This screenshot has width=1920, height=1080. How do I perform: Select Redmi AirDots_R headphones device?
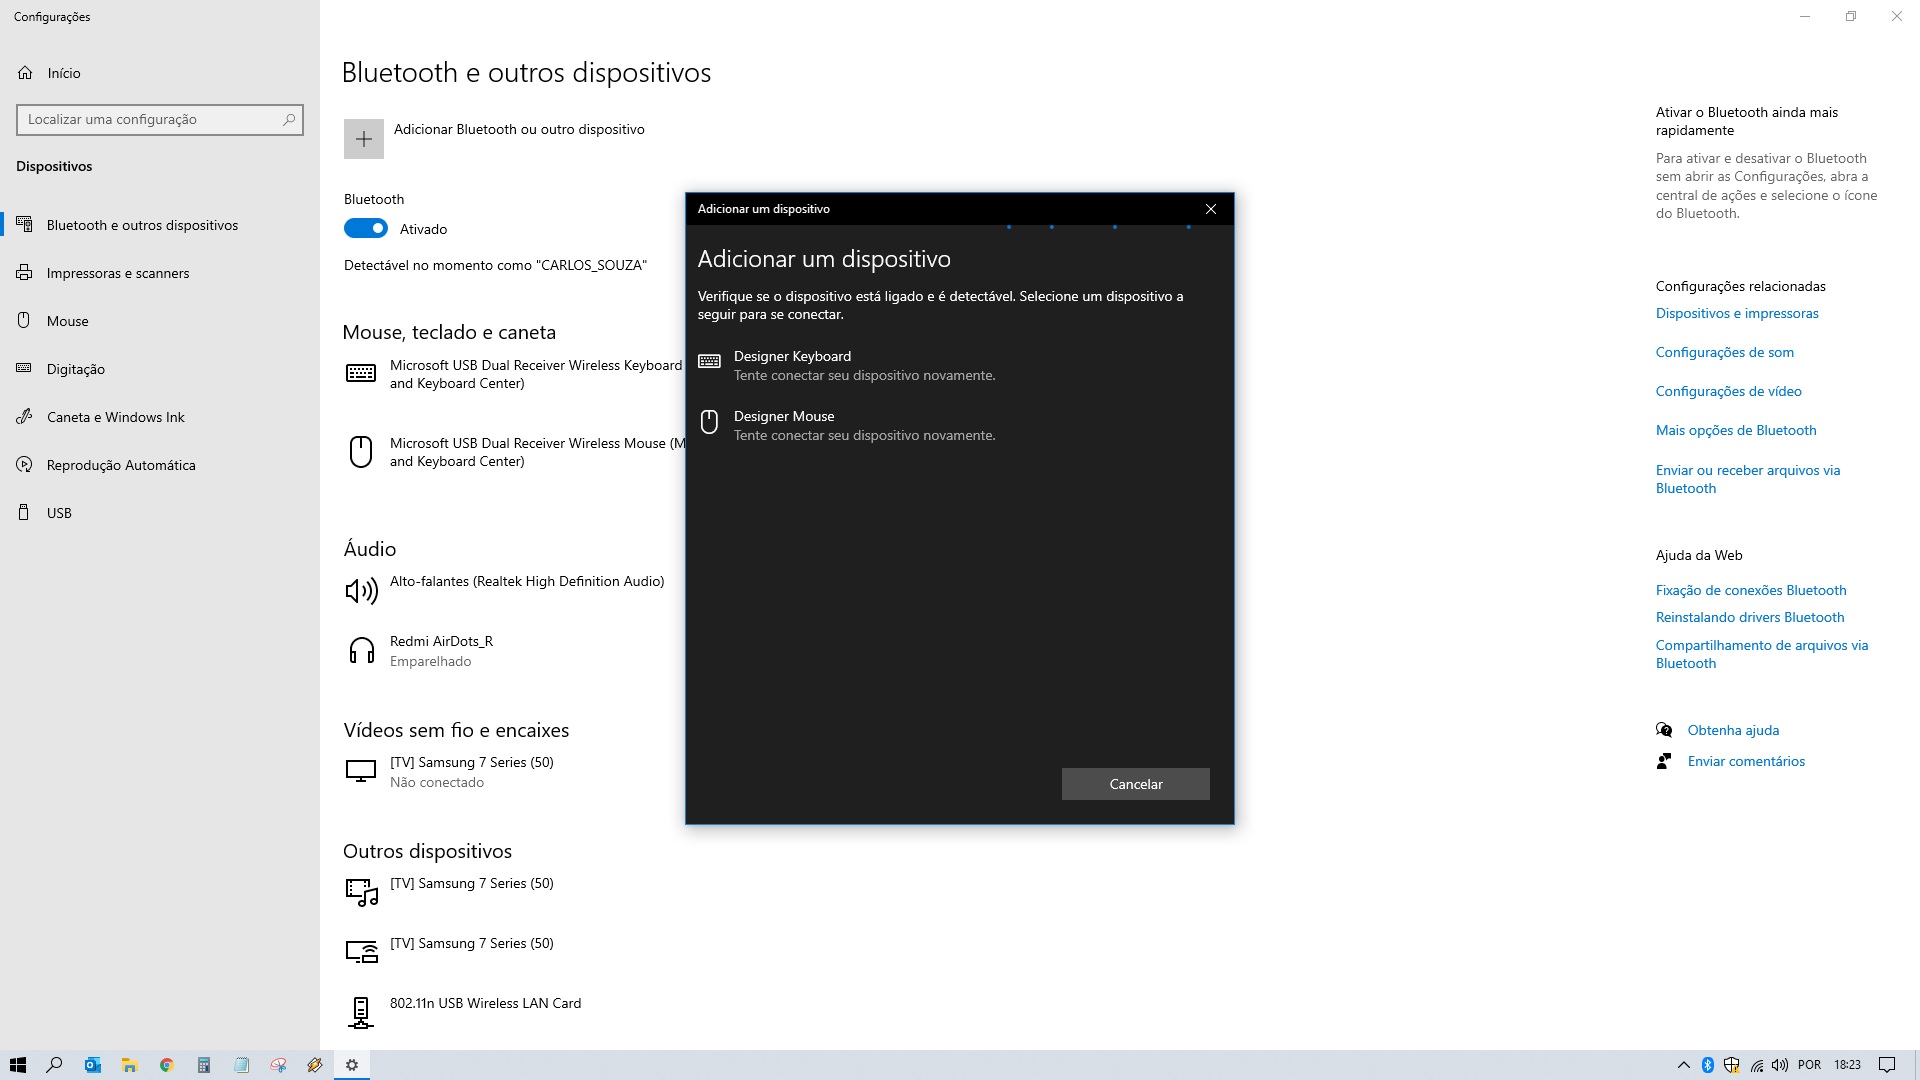(x=441, y=650)
